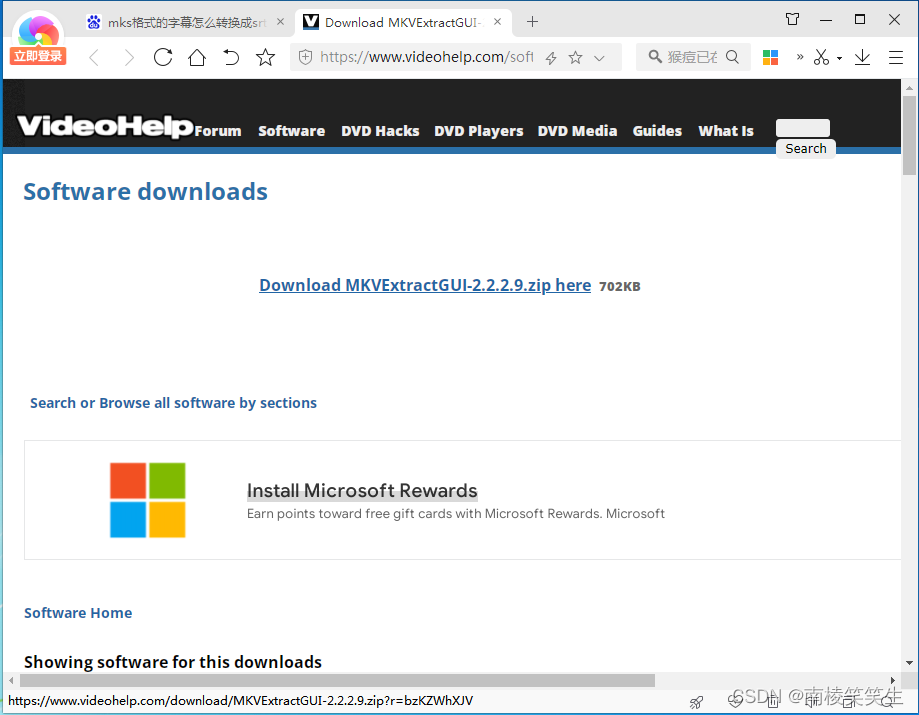
Task: Click the undo/restore closed tab icon
Action: pyautogui.click(x=232, y=57)
